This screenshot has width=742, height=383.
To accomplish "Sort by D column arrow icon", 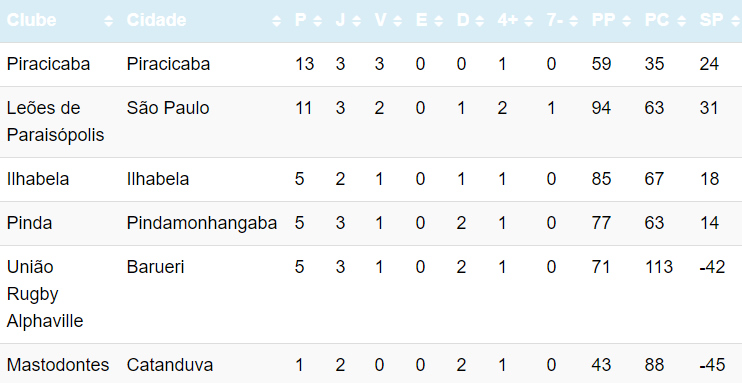I will pos(479,21).
